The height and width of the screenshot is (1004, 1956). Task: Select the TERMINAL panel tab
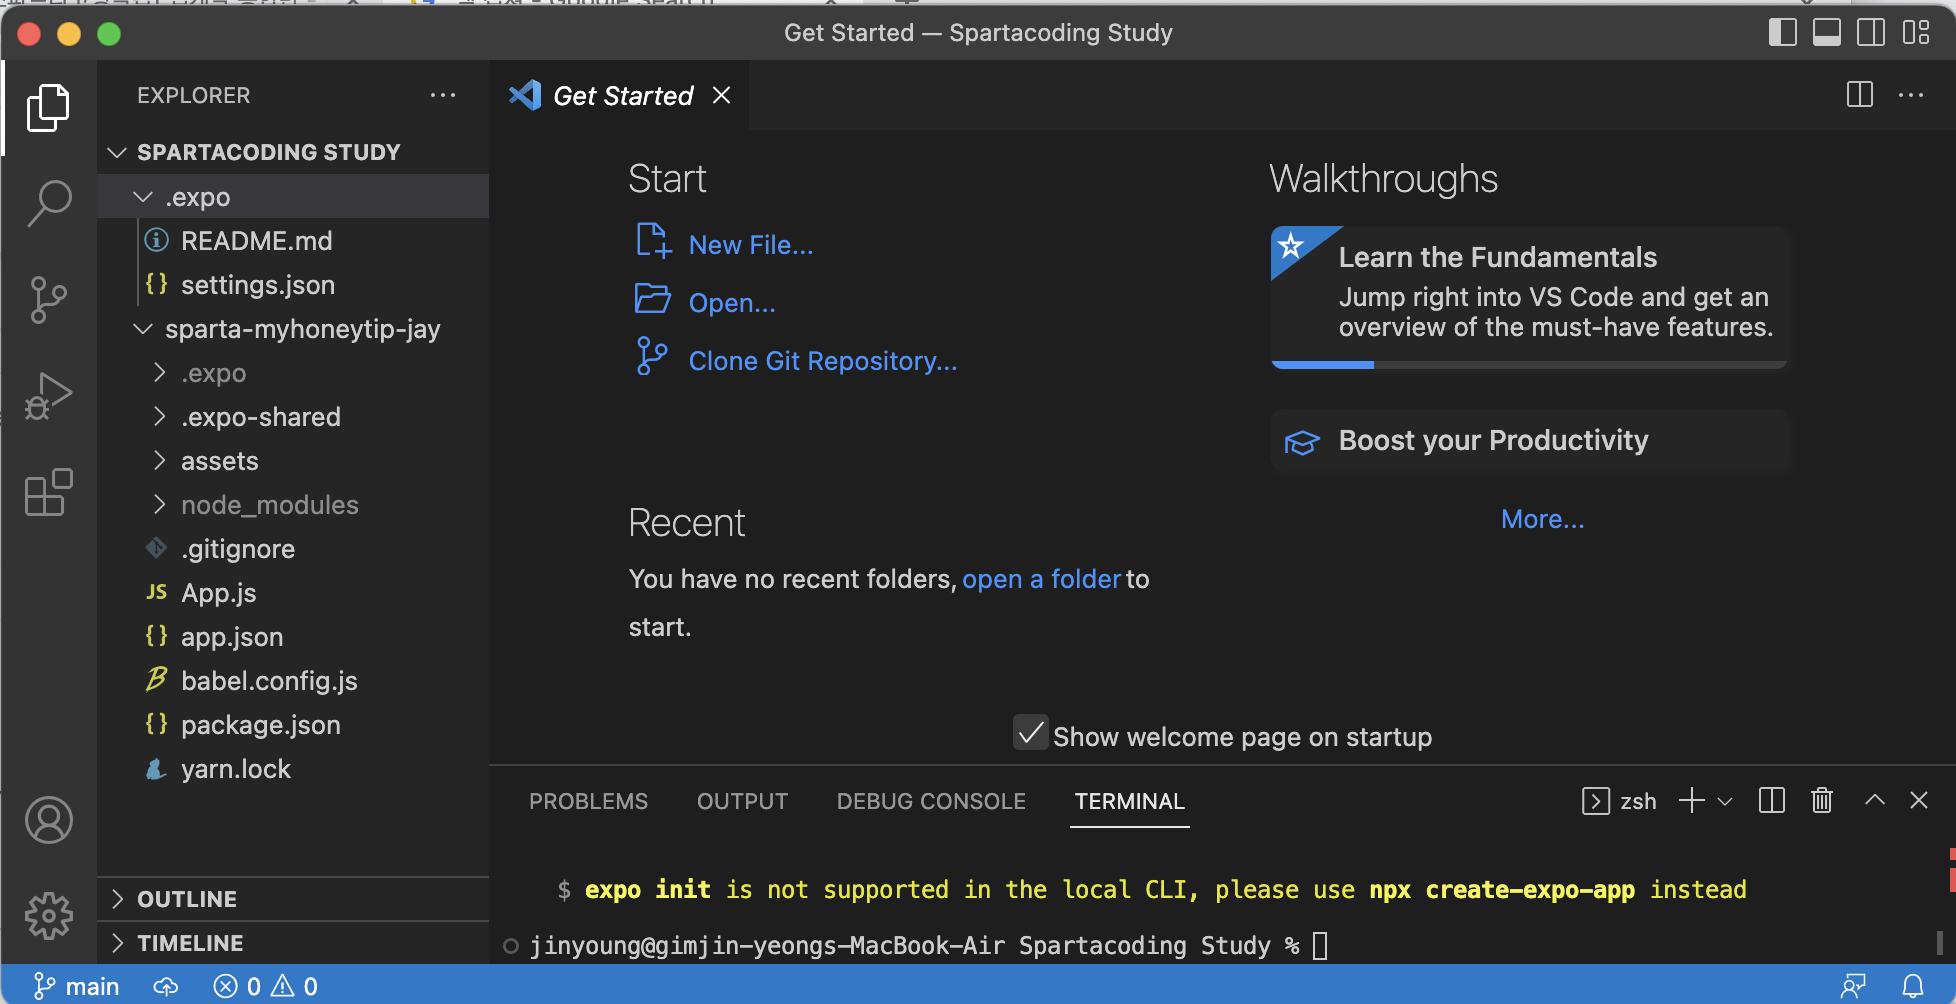pyautogui.click(x=1129, y=801)
